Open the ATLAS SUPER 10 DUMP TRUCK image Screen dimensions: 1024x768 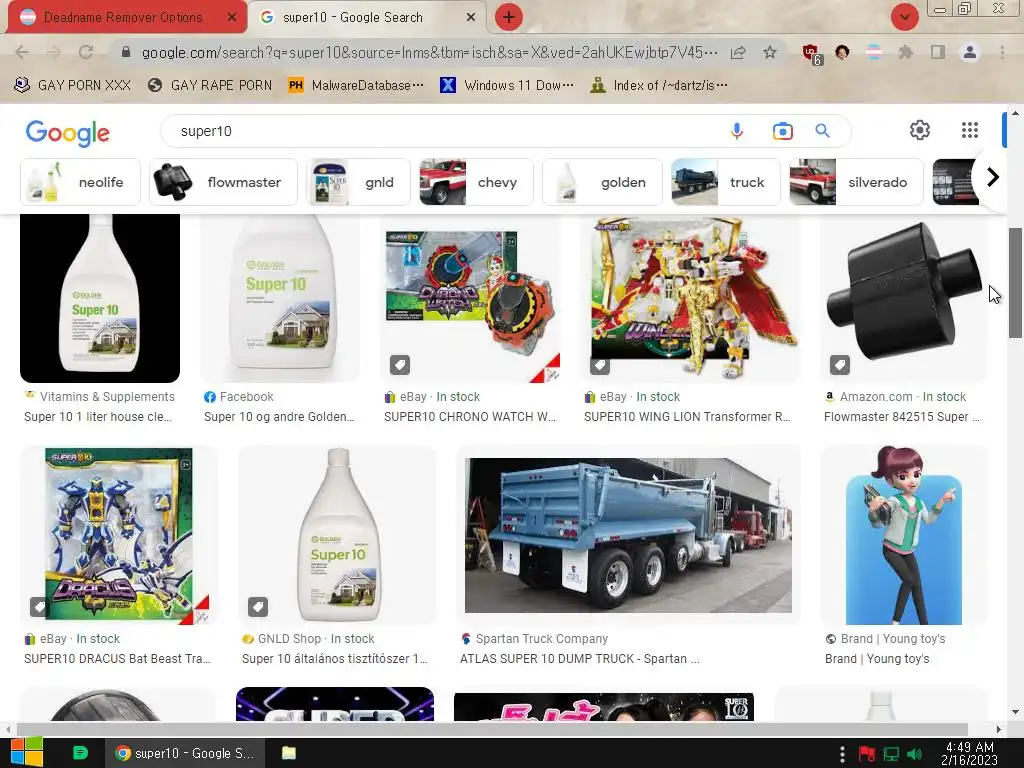pyautogui.click(x=628, y=535)
